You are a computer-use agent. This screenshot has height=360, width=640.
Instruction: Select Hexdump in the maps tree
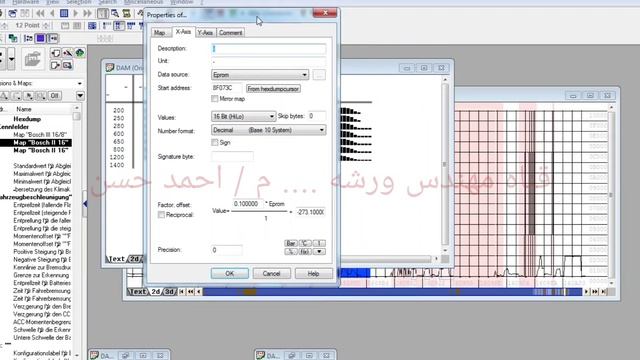(27, 119)
